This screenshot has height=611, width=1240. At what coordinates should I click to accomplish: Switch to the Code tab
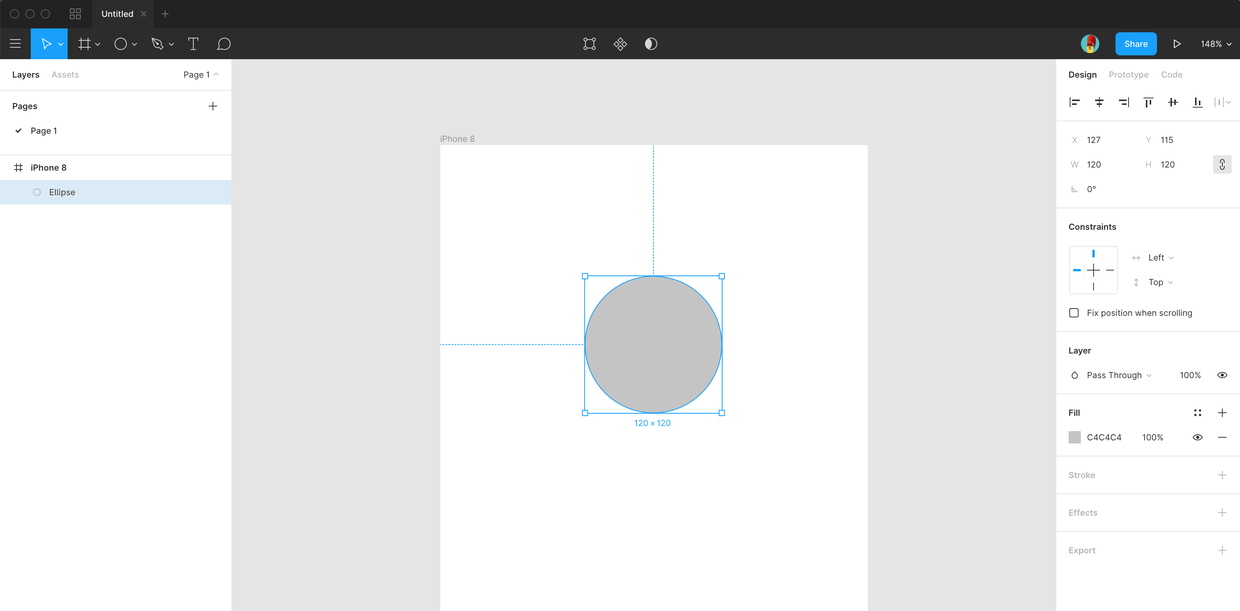pyautogui.click(x=1172, y=75)
